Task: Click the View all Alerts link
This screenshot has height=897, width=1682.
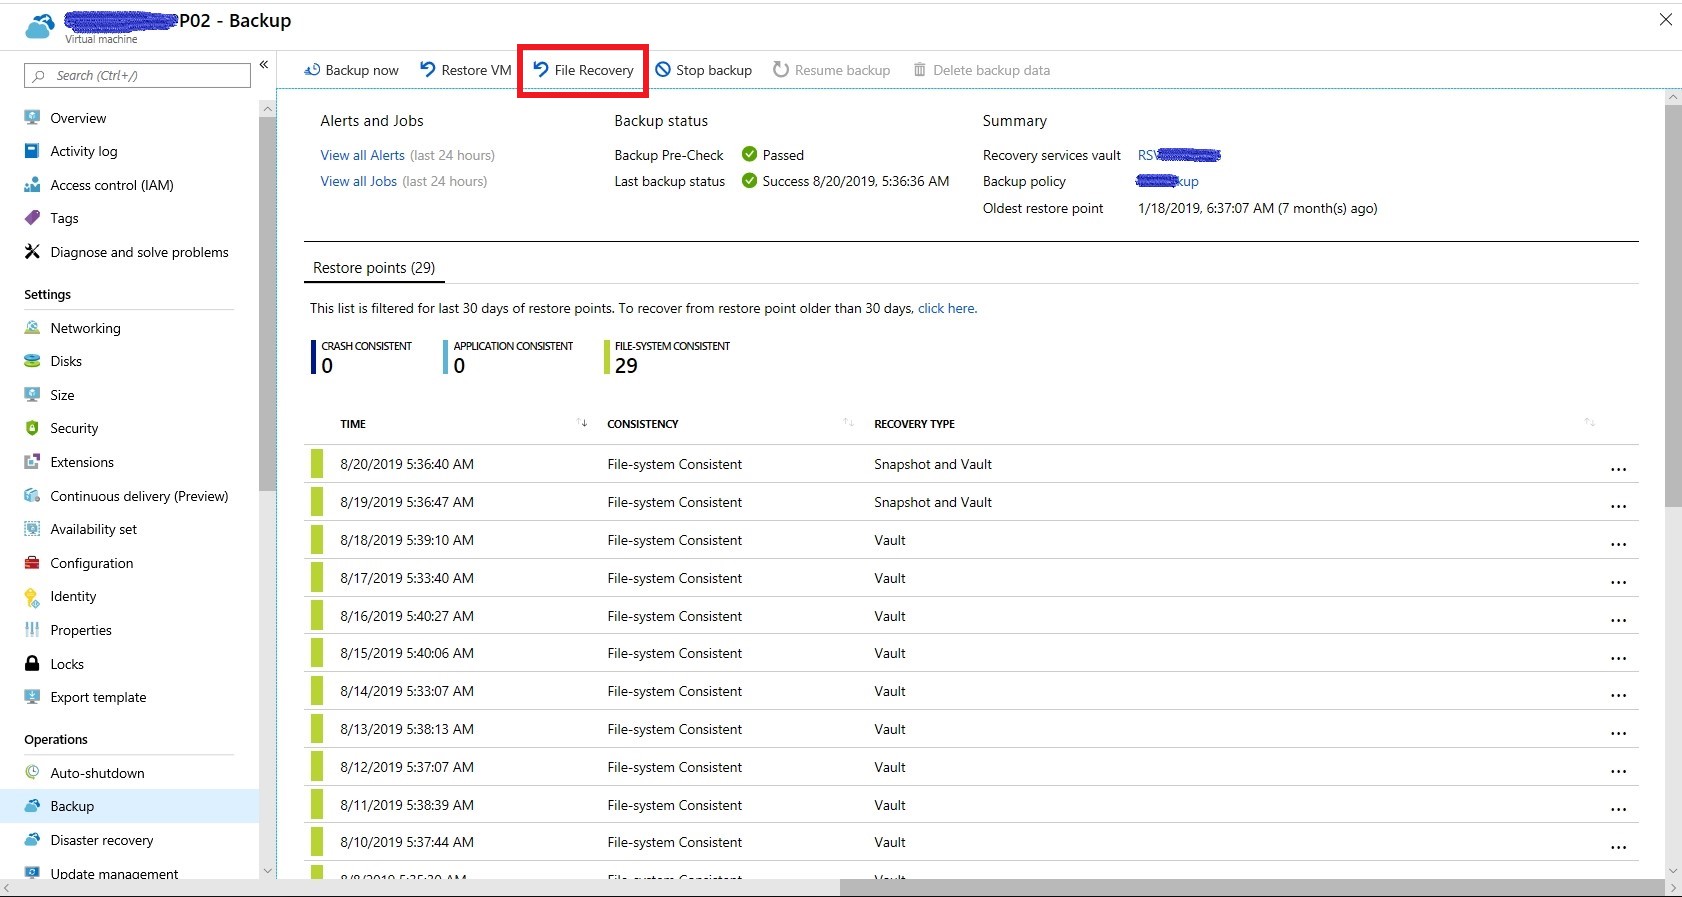Action: (362, 155)
